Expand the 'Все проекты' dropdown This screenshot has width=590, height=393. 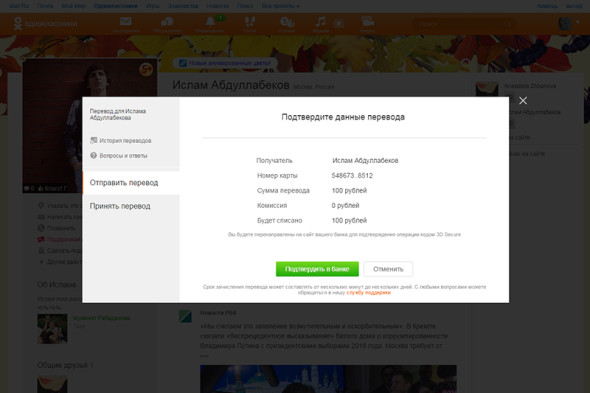point(280,6)
